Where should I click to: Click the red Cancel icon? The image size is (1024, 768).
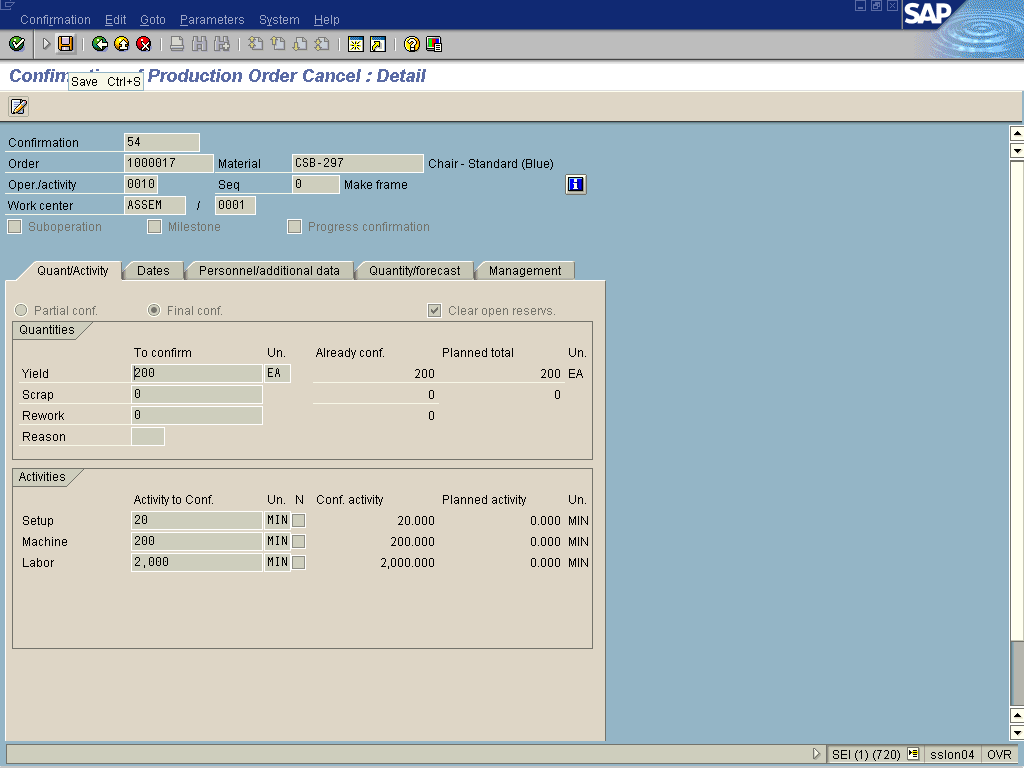click(144, 44)
